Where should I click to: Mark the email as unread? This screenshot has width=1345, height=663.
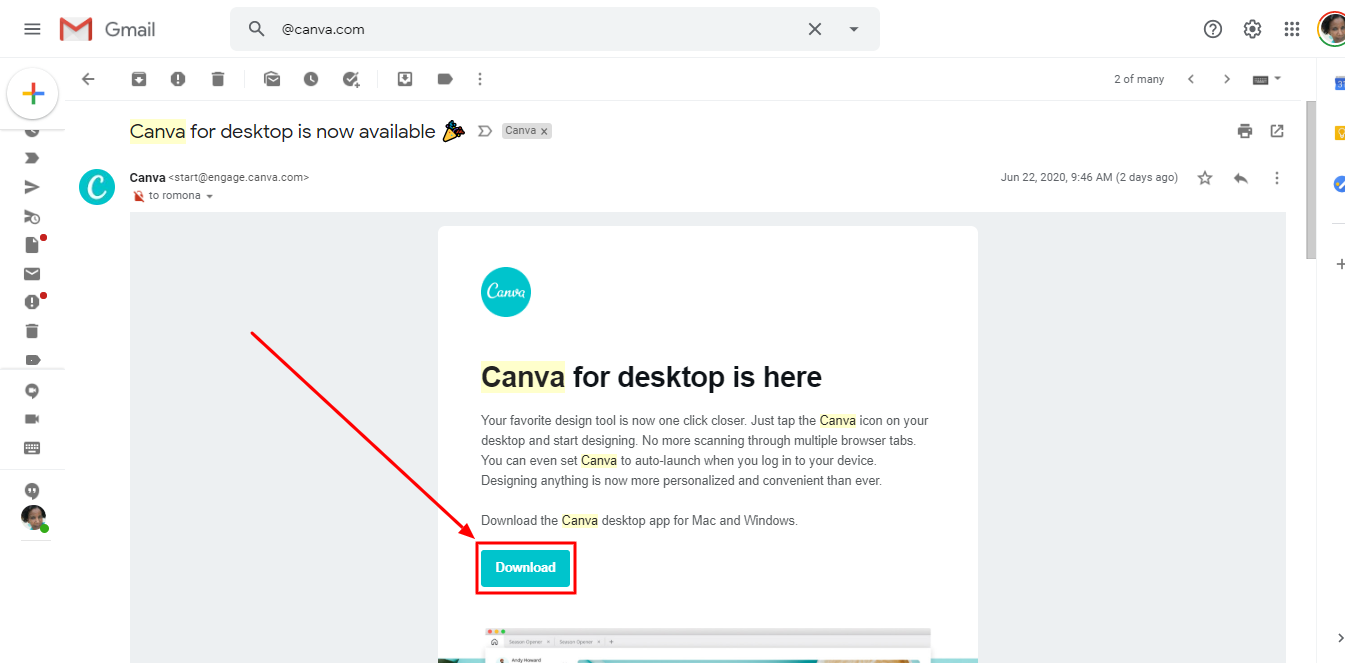(x=272, y=79)
